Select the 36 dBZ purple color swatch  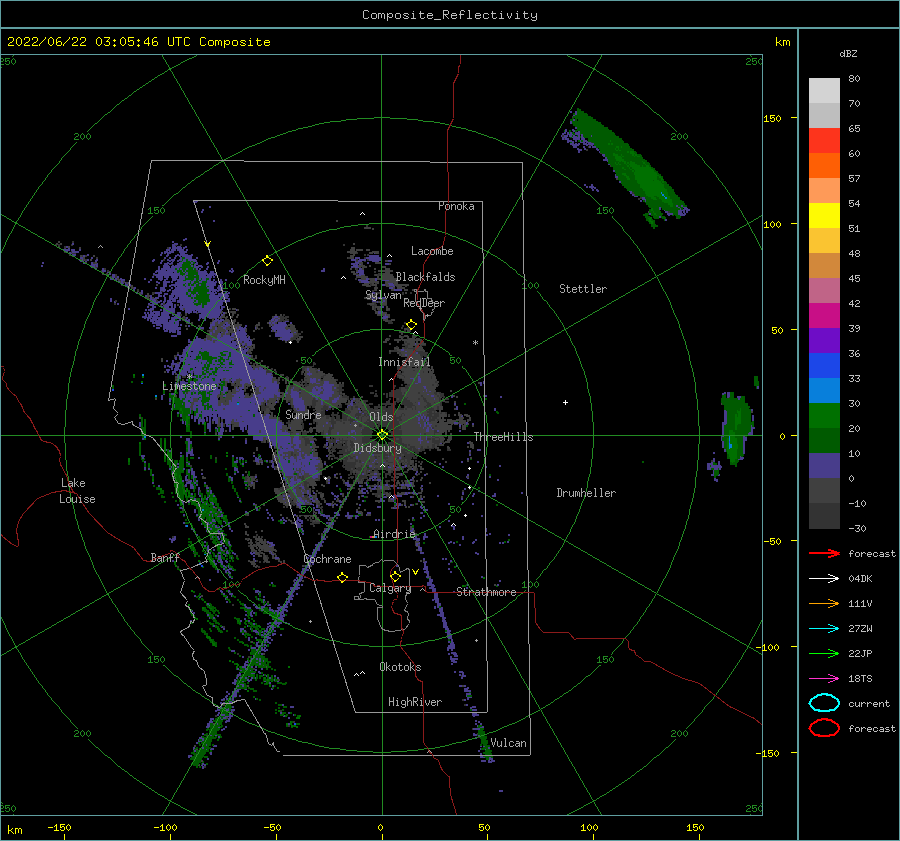[824, 340]
